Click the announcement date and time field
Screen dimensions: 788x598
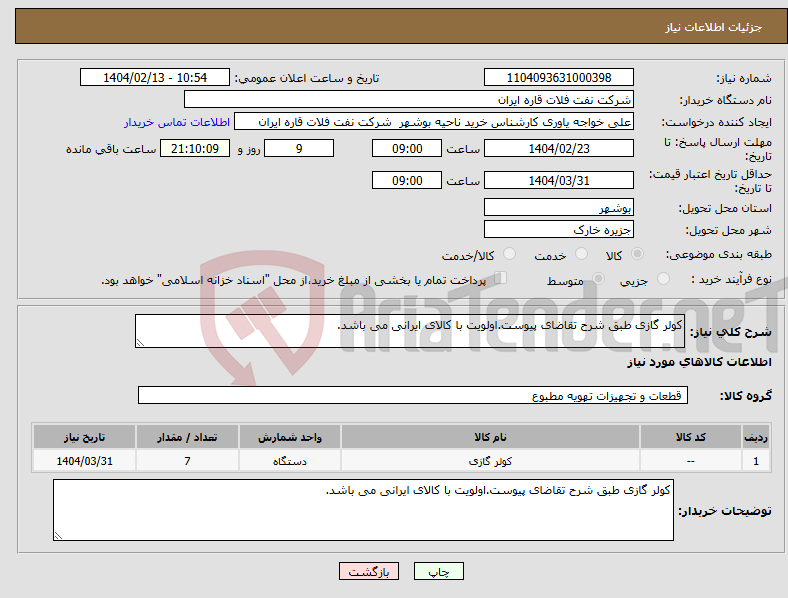tap(155, 77)
